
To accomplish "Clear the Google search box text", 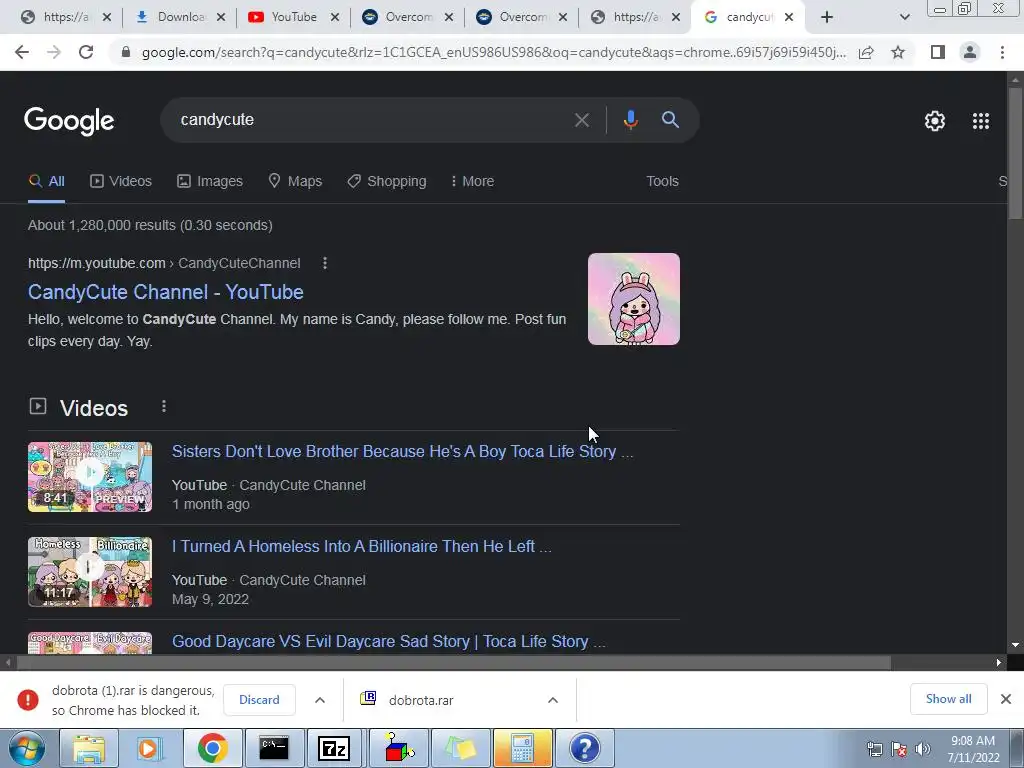I will [581, 120].
